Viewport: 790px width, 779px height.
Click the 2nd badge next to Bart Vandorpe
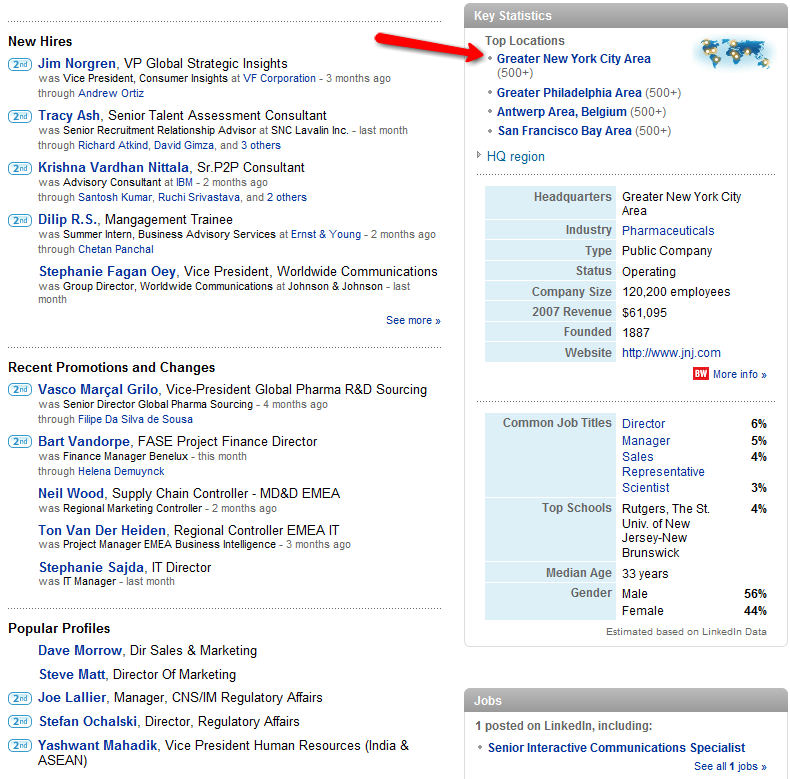[20, 441]
